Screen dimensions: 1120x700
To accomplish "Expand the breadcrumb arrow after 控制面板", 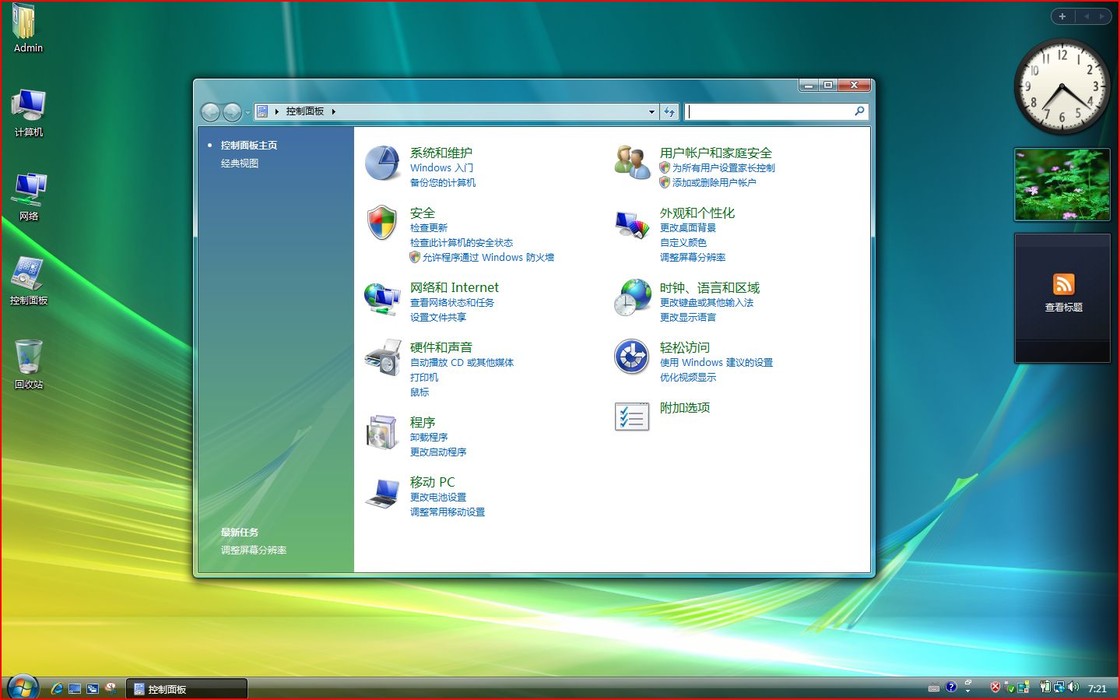I will click(334, 111).
